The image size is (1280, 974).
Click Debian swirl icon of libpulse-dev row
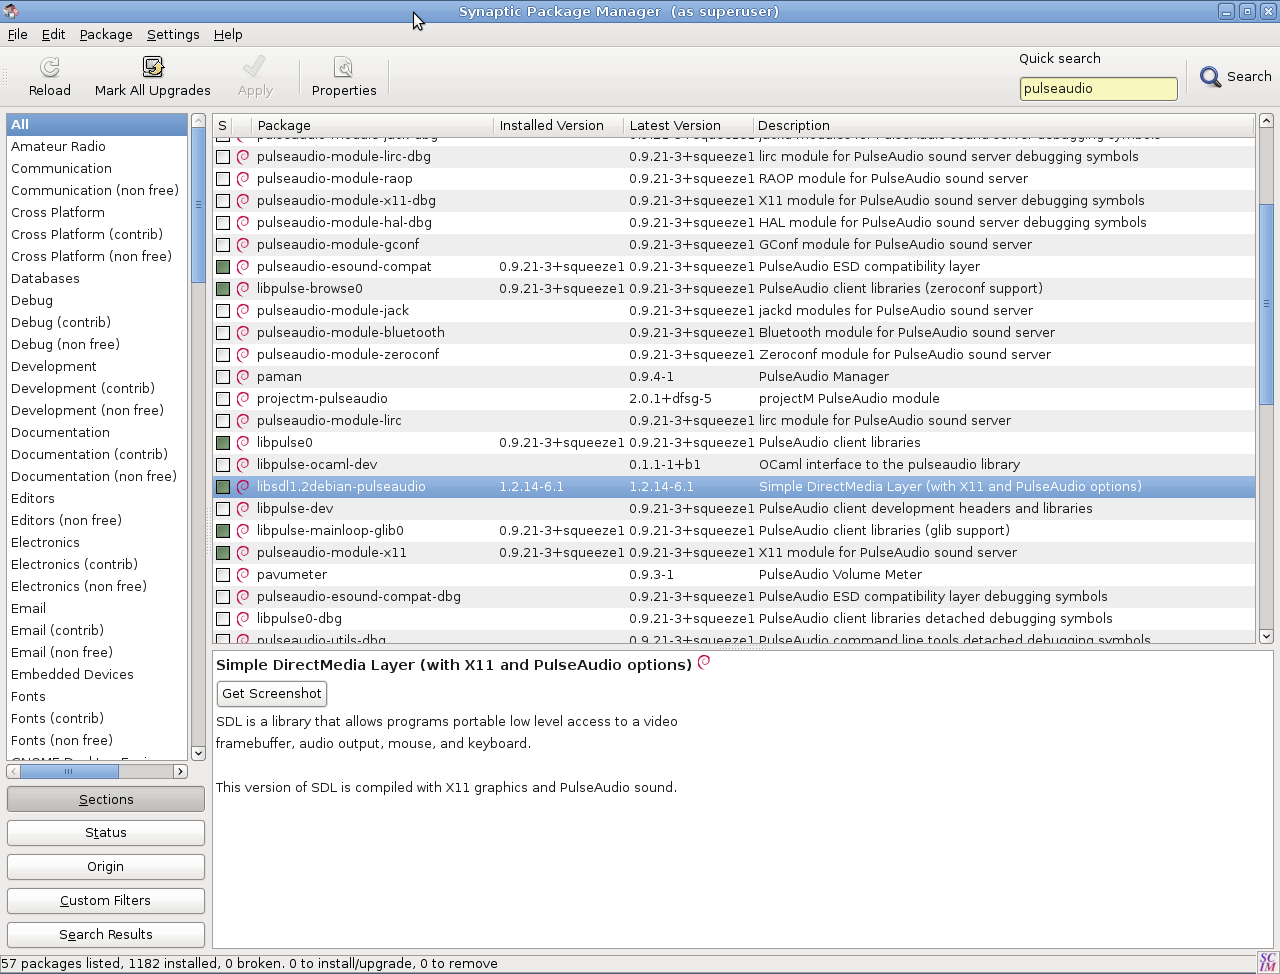pos(243,509)
